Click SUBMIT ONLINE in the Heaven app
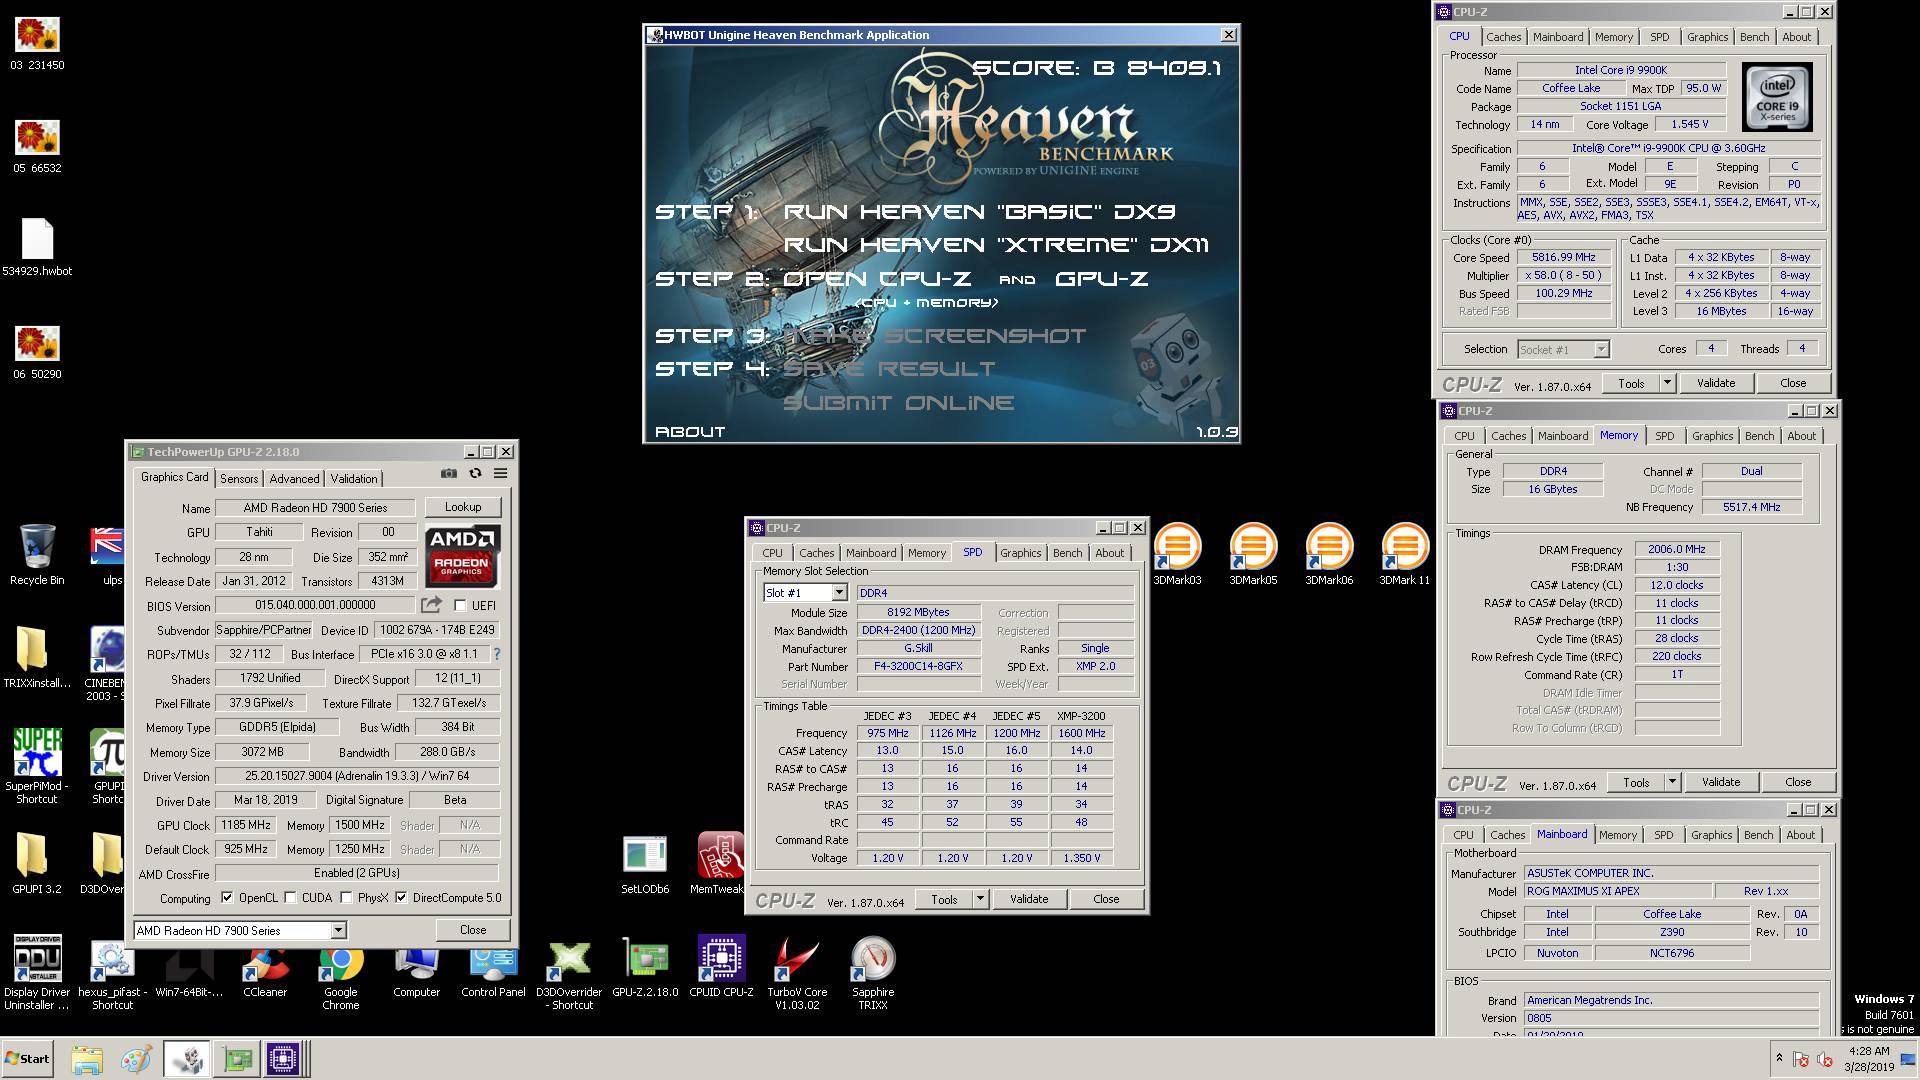 pos(898,403)
